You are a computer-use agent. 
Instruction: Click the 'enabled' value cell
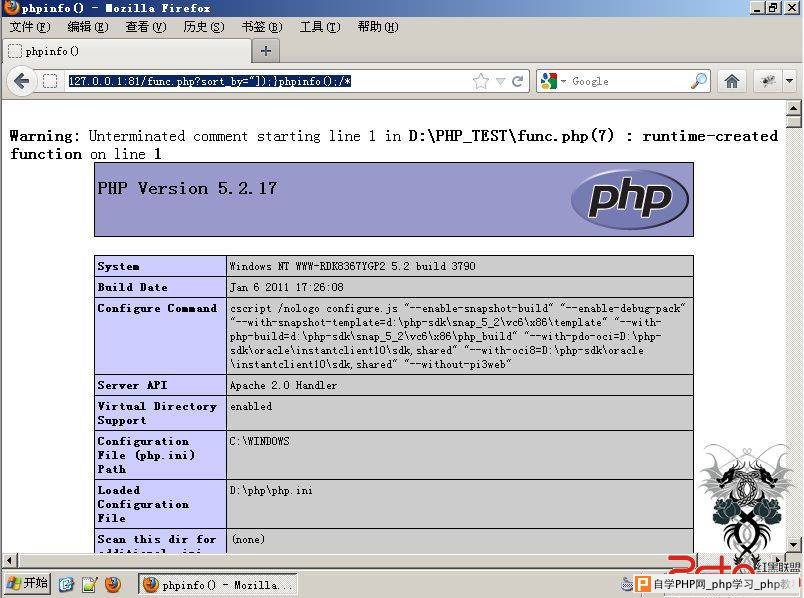coord(459,413)
